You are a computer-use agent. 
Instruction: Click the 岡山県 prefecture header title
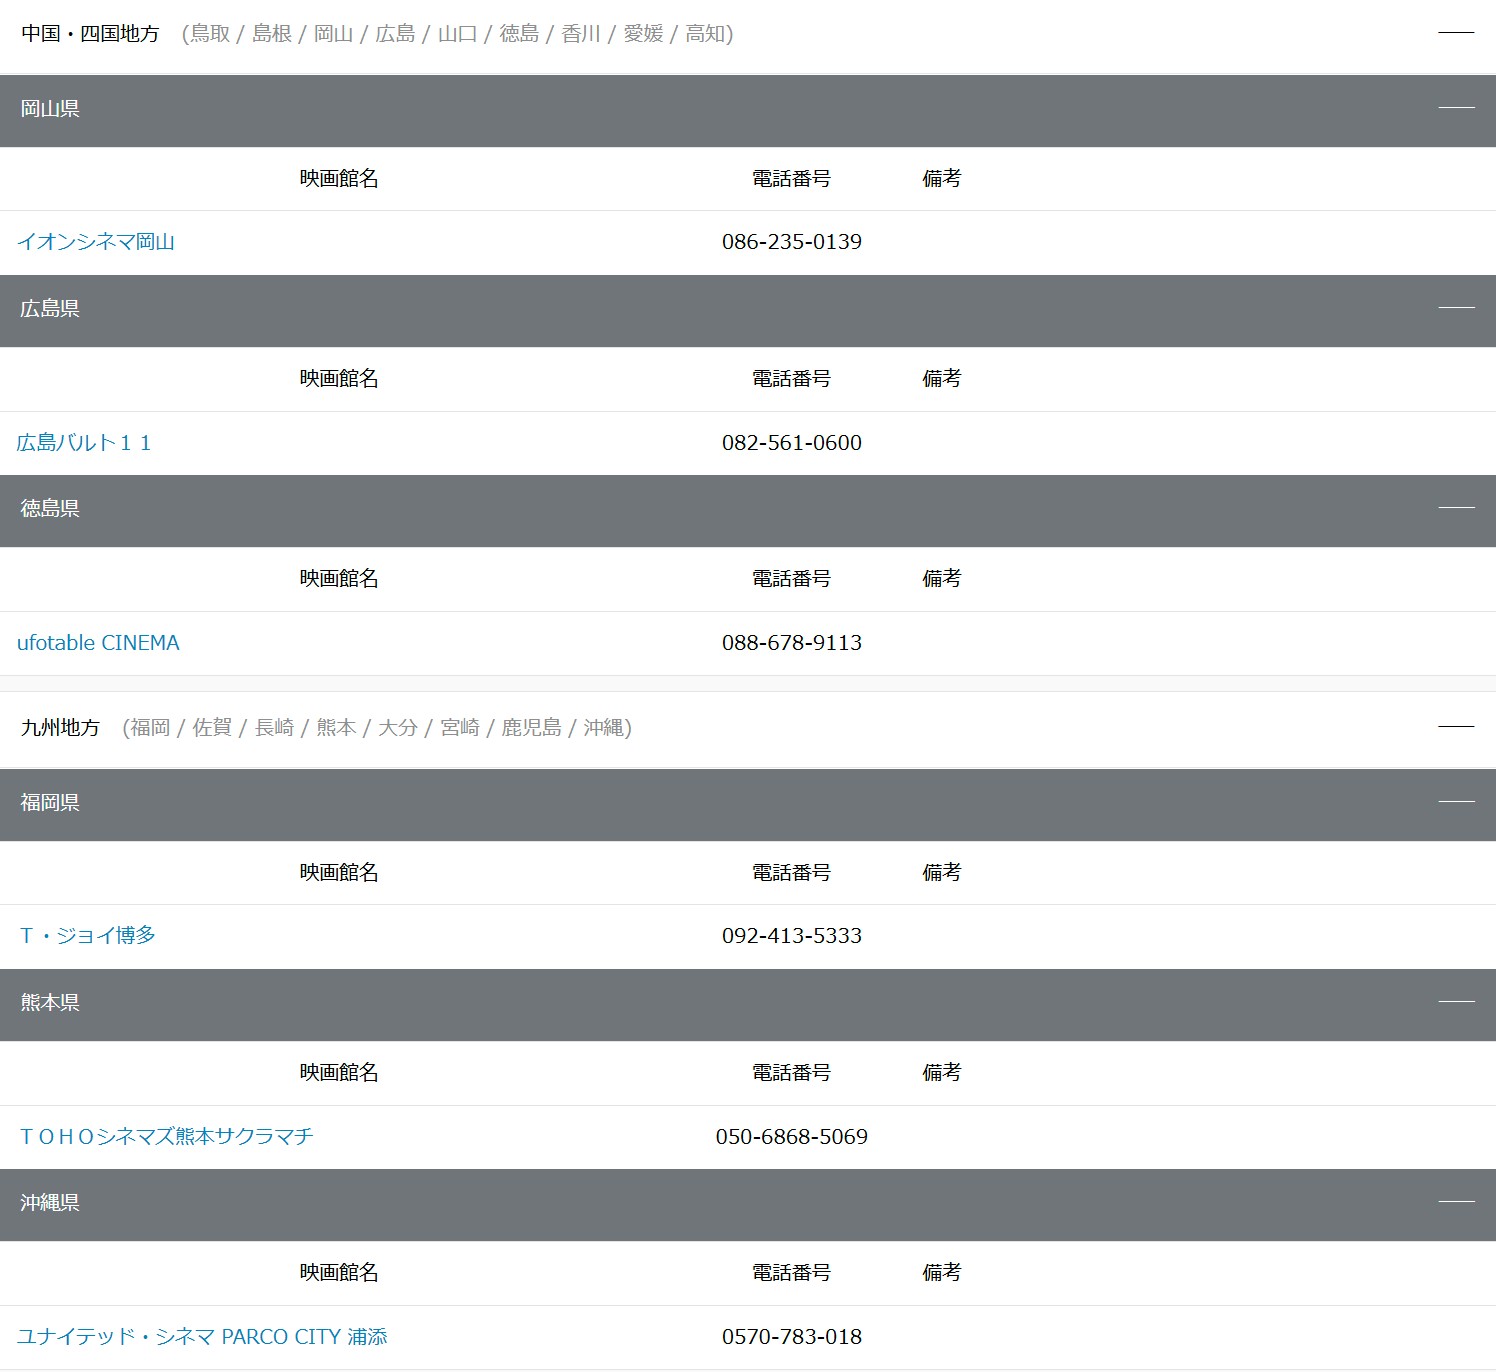click(x=50, y=109)
